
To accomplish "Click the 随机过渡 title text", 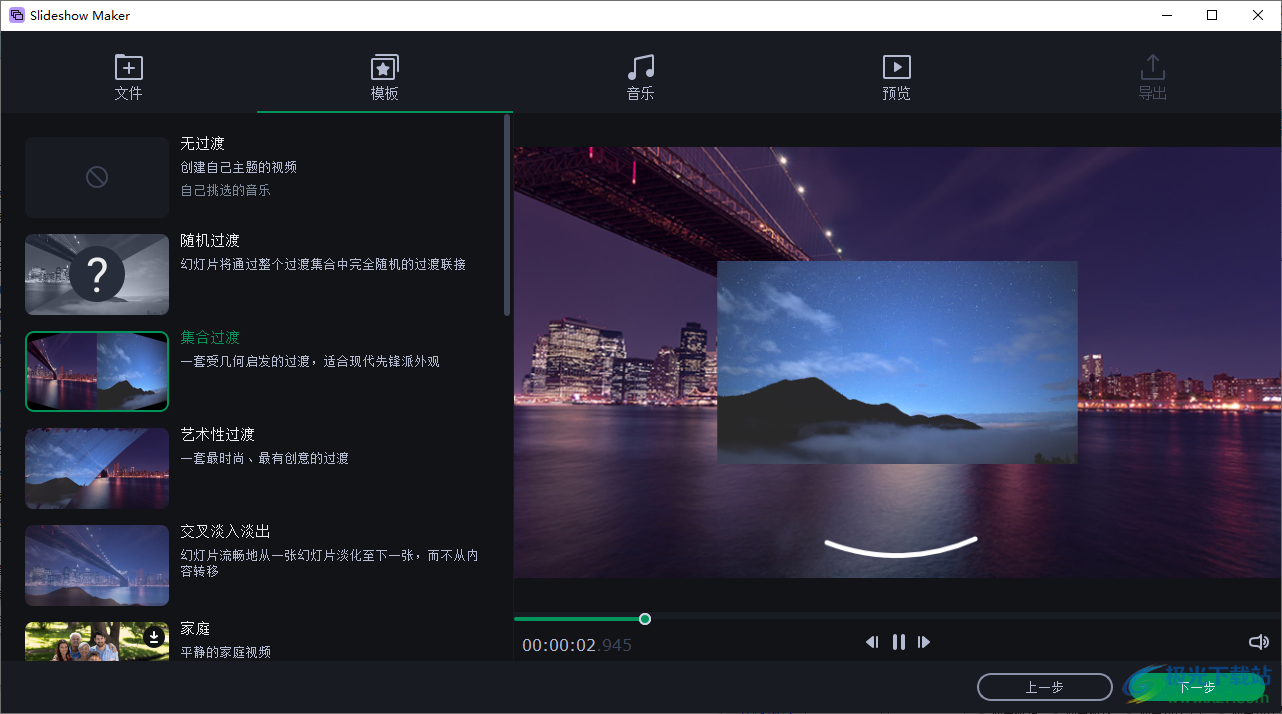I will coord(210,240).
